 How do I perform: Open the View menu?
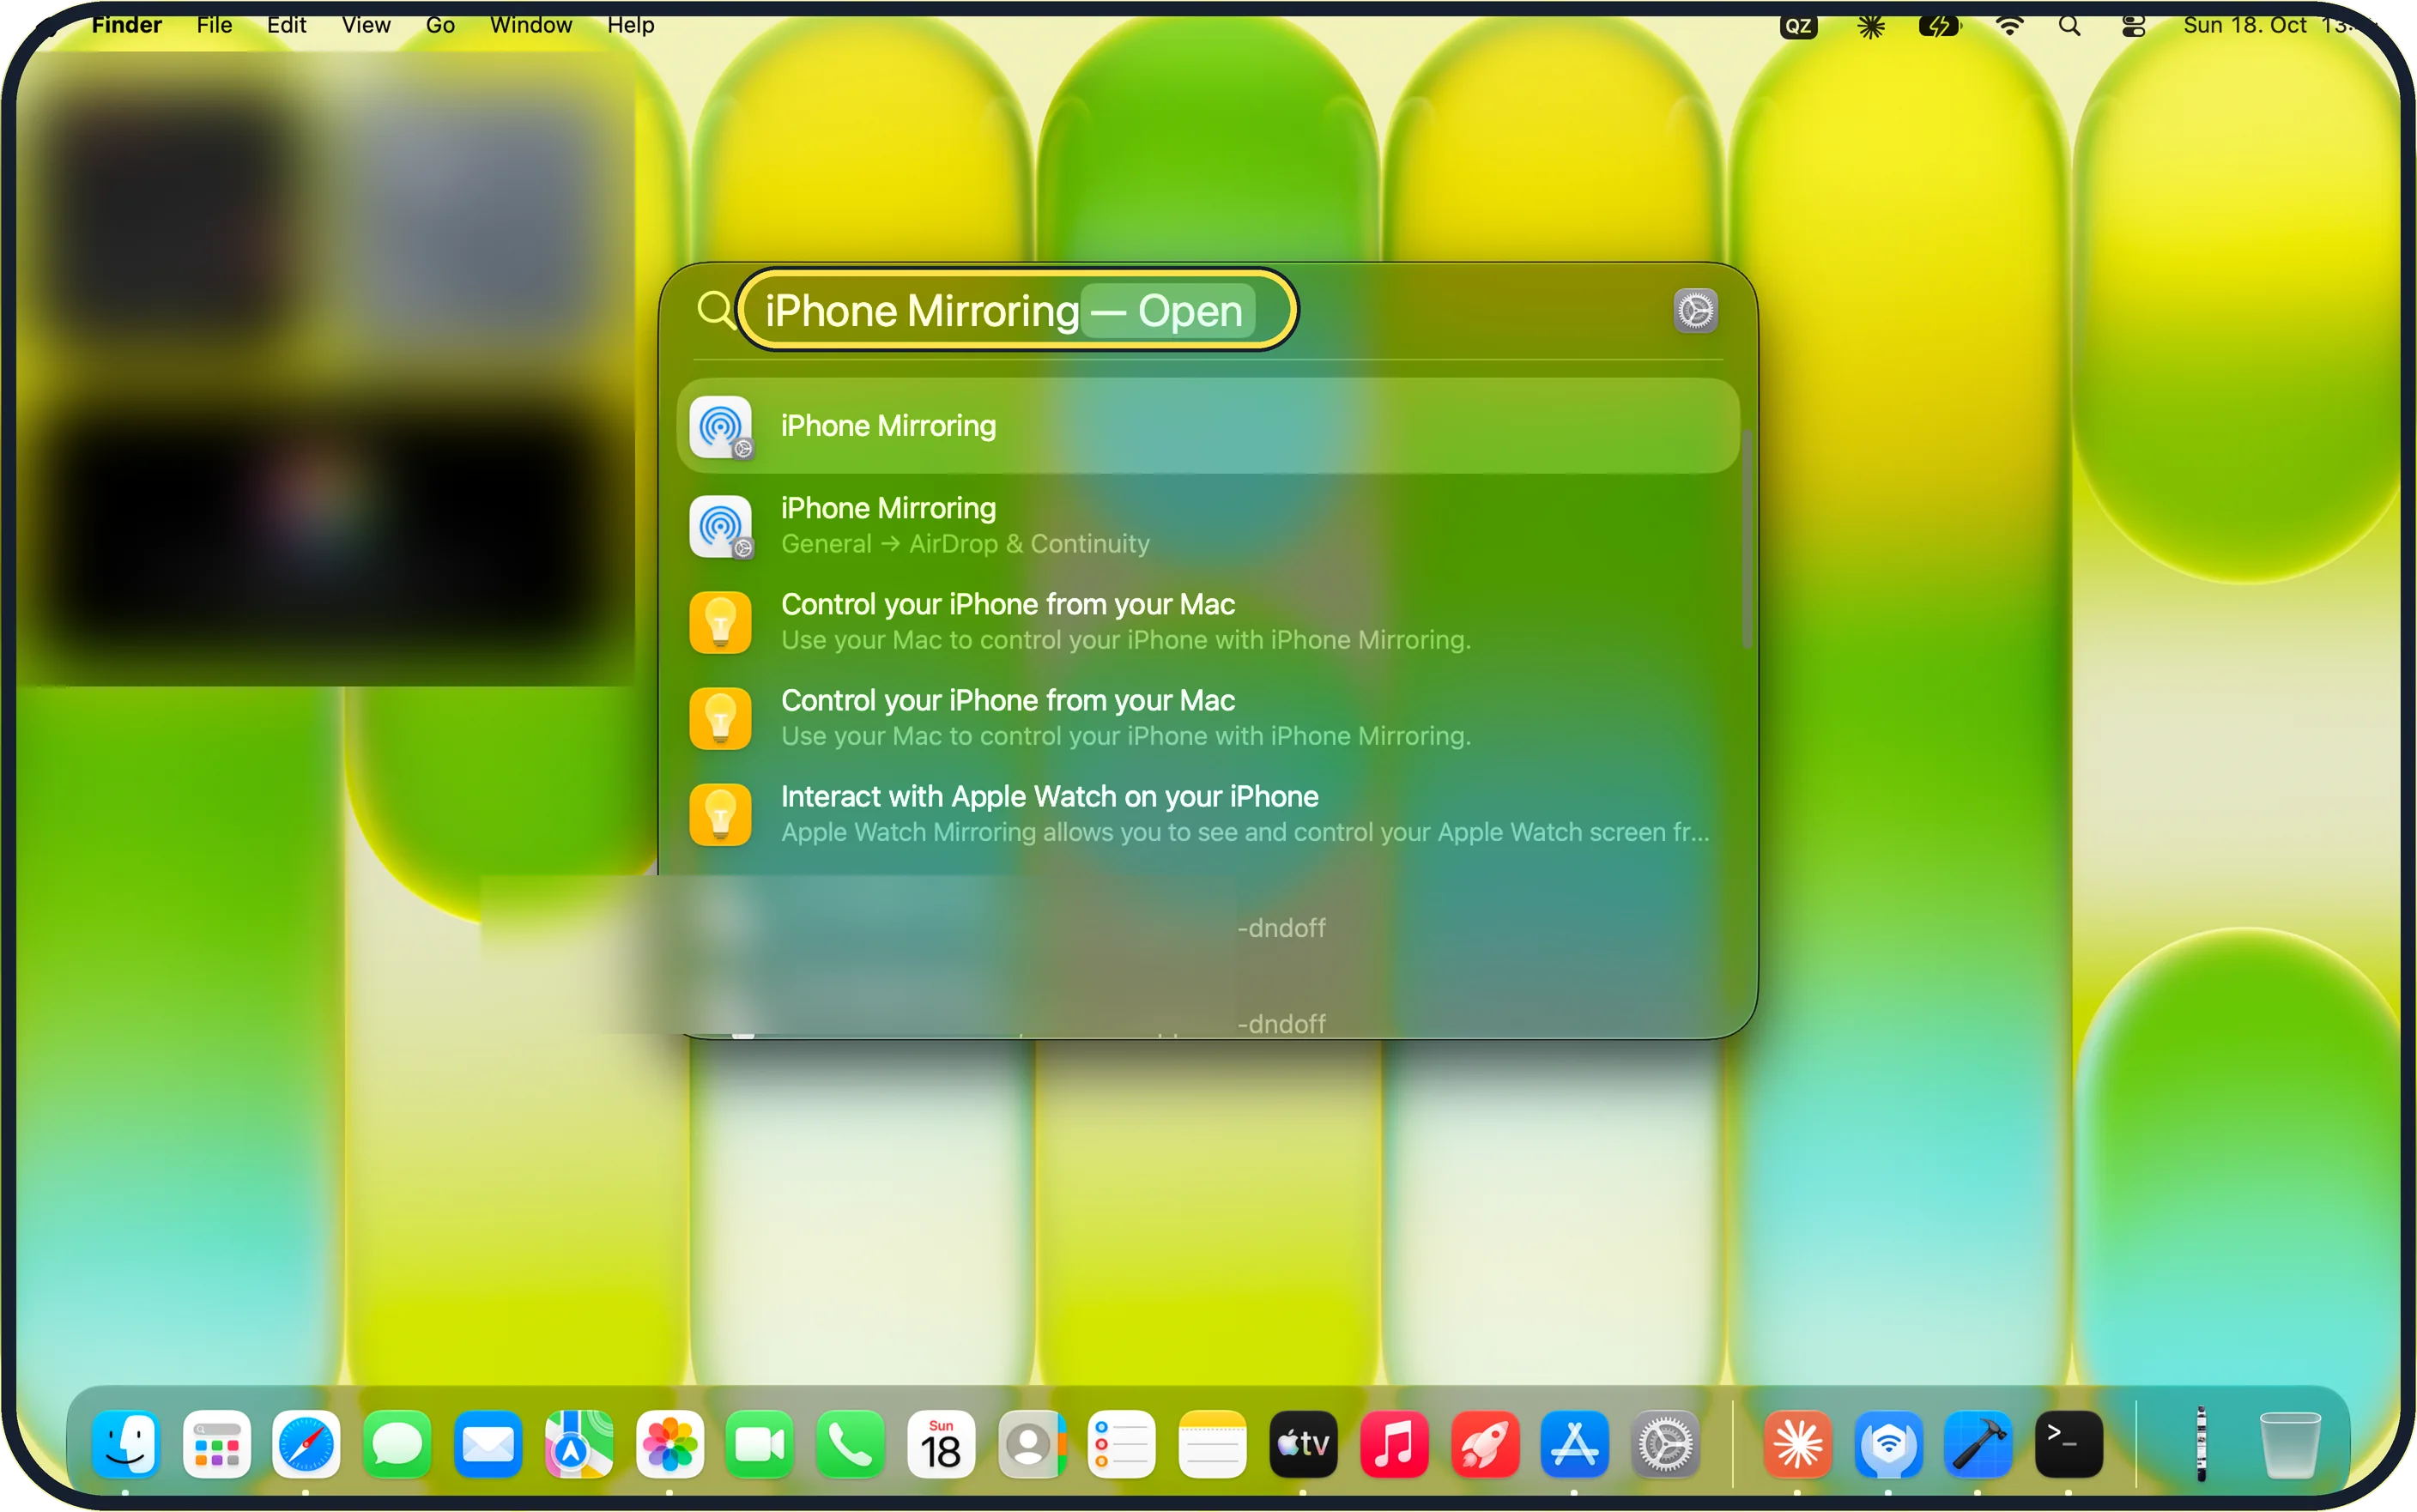click(x=366, y=25)
